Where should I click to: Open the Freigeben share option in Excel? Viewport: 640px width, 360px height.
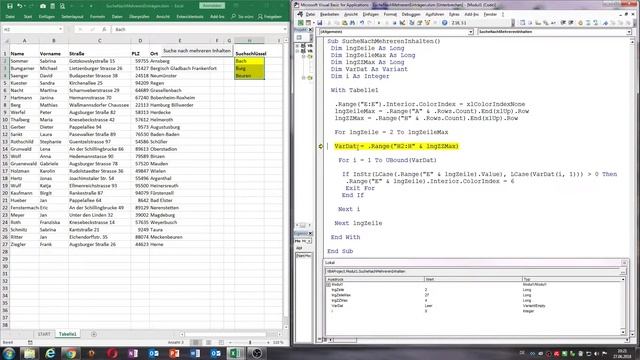270,17
